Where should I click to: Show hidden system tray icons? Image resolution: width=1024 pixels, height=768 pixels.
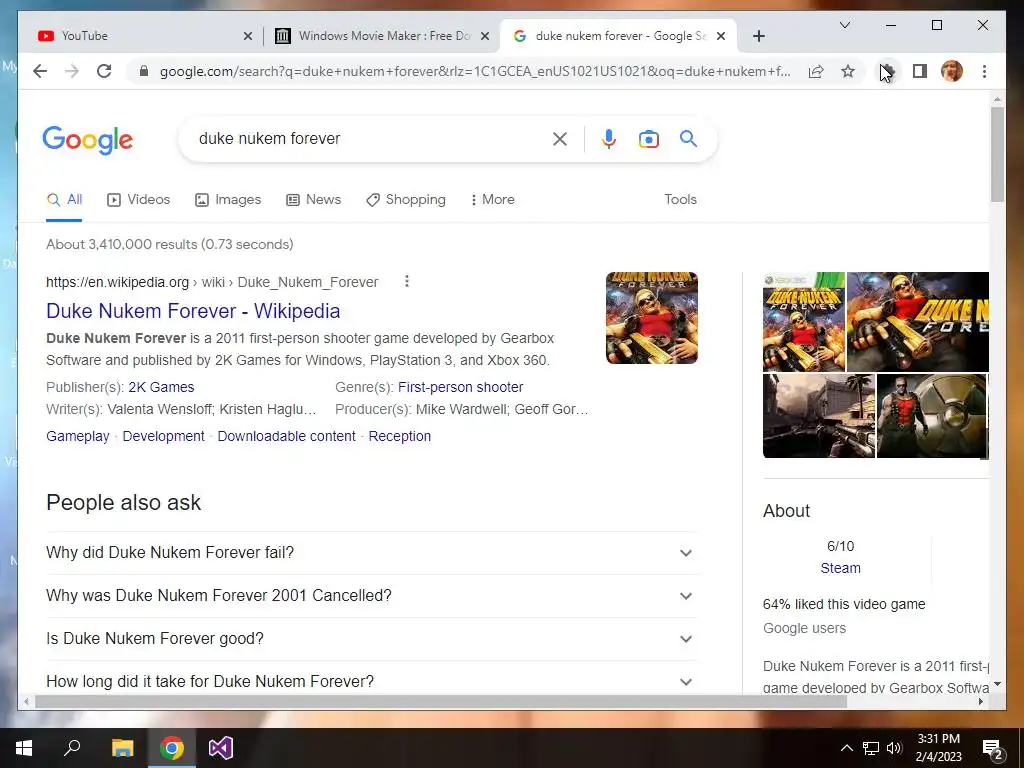[846, 748]
